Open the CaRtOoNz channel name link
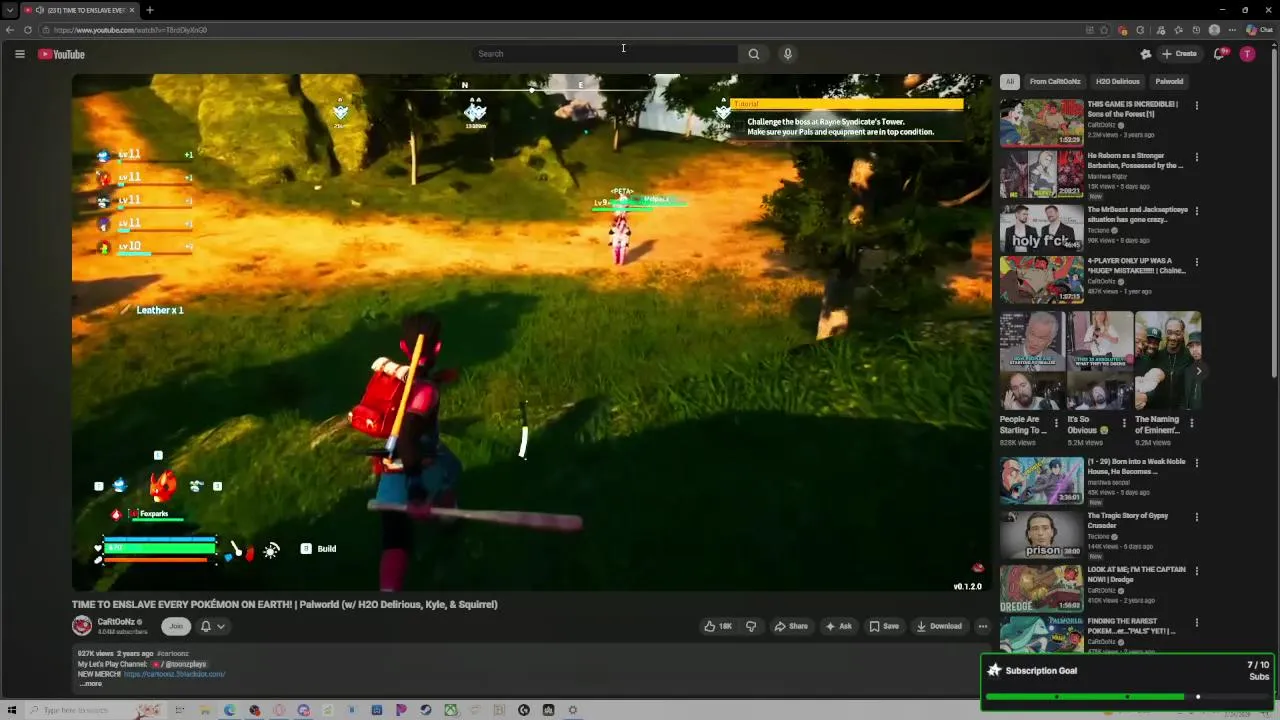 [x=116, y=622]
